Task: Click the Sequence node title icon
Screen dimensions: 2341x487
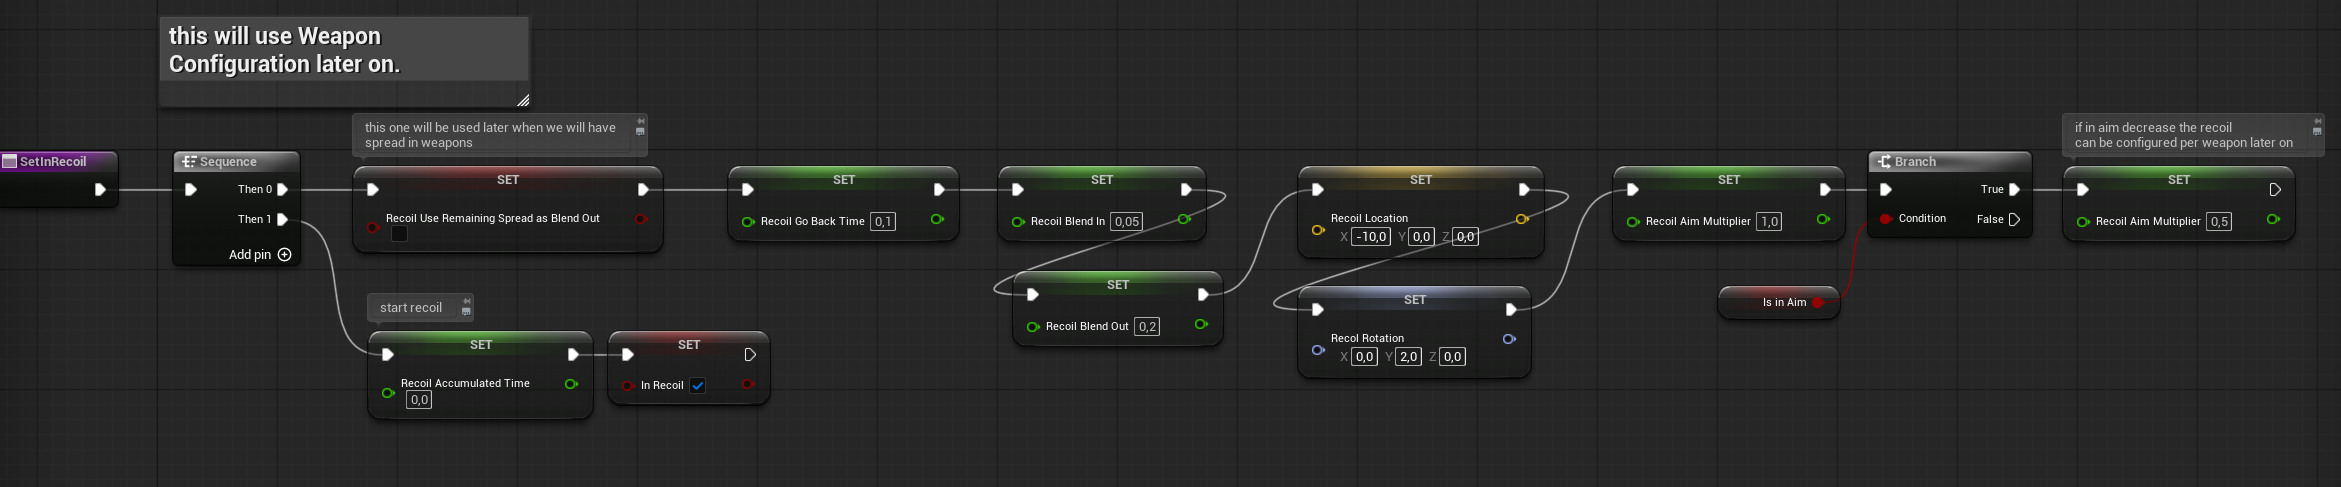Action: [189, 162]
